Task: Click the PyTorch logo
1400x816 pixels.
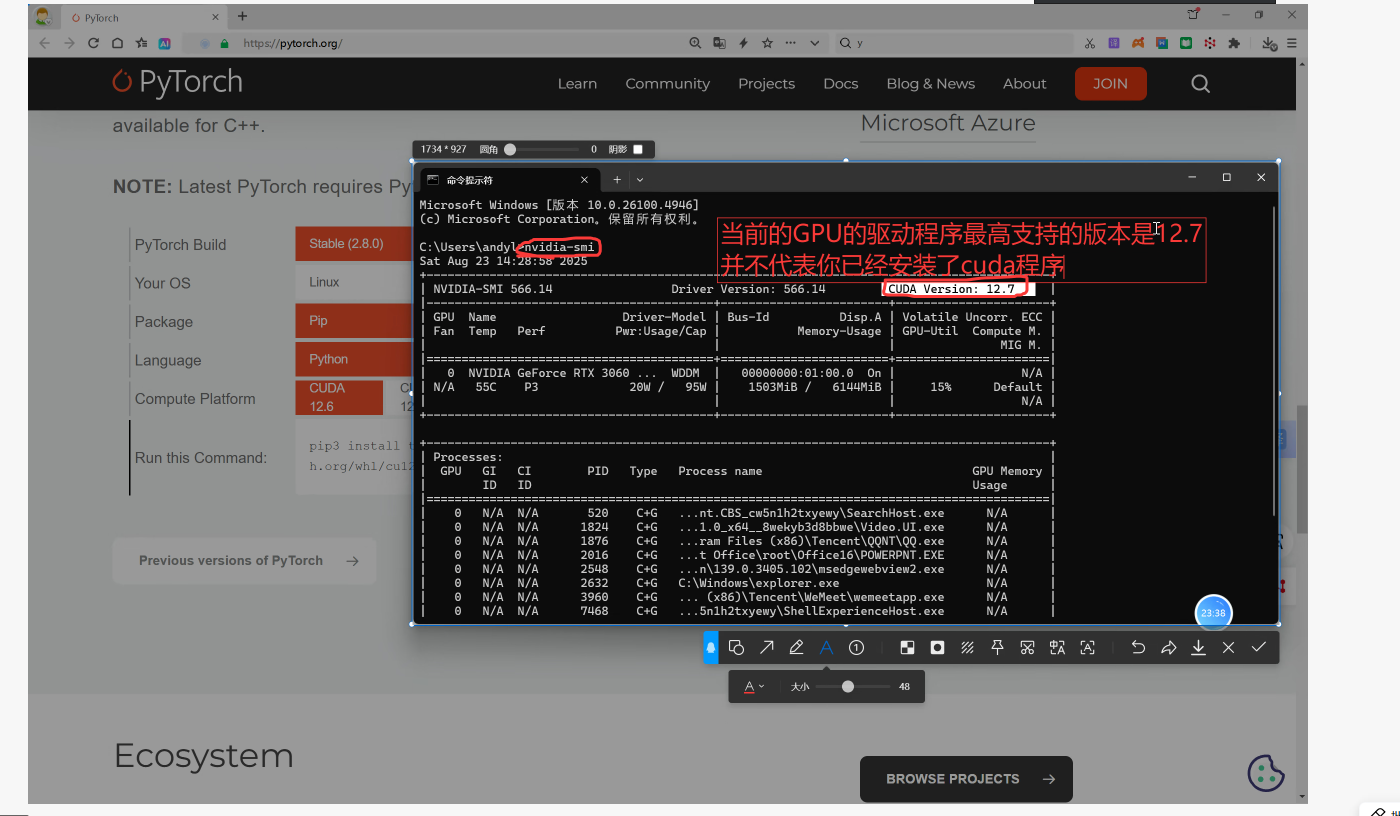Action: 178,82
